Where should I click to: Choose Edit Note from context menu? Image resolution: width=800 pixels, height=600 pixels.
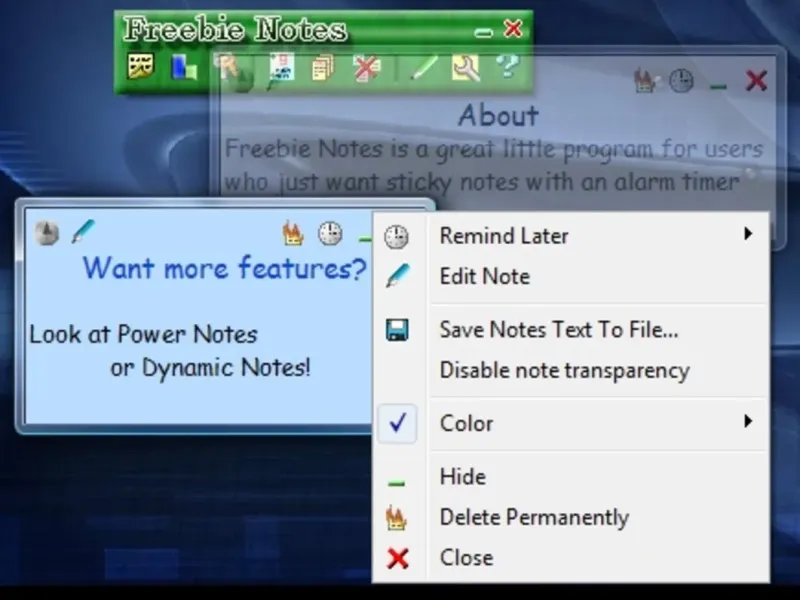[571, 277]
